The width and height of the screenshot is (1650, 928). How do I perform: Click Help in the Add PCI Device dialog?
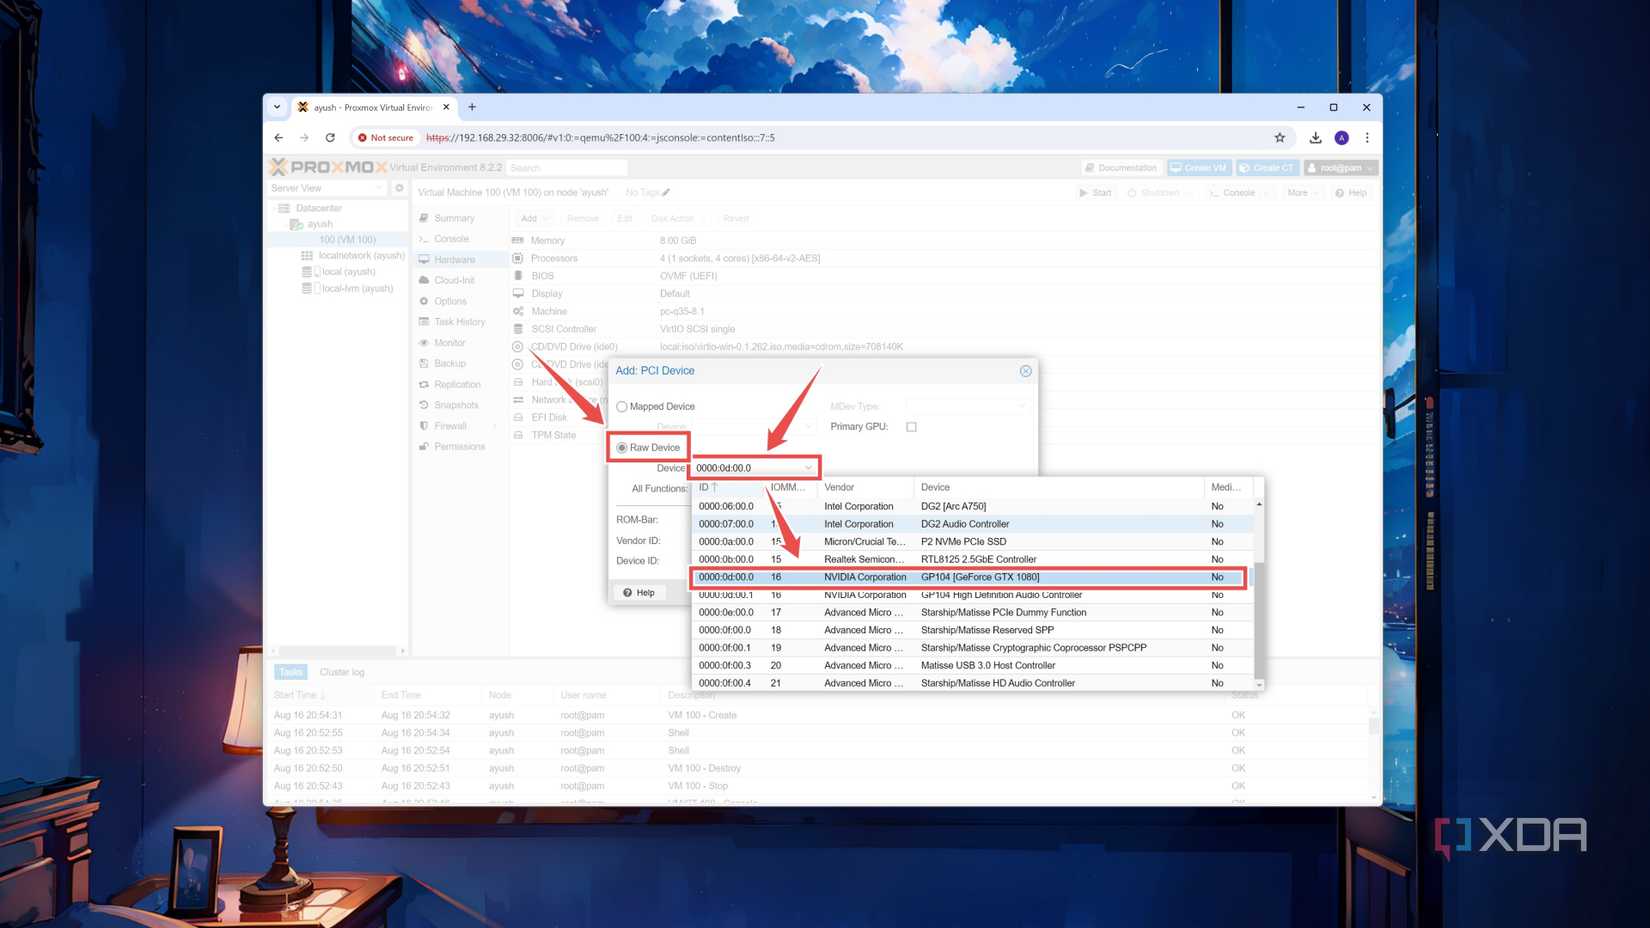pos(639,592)
